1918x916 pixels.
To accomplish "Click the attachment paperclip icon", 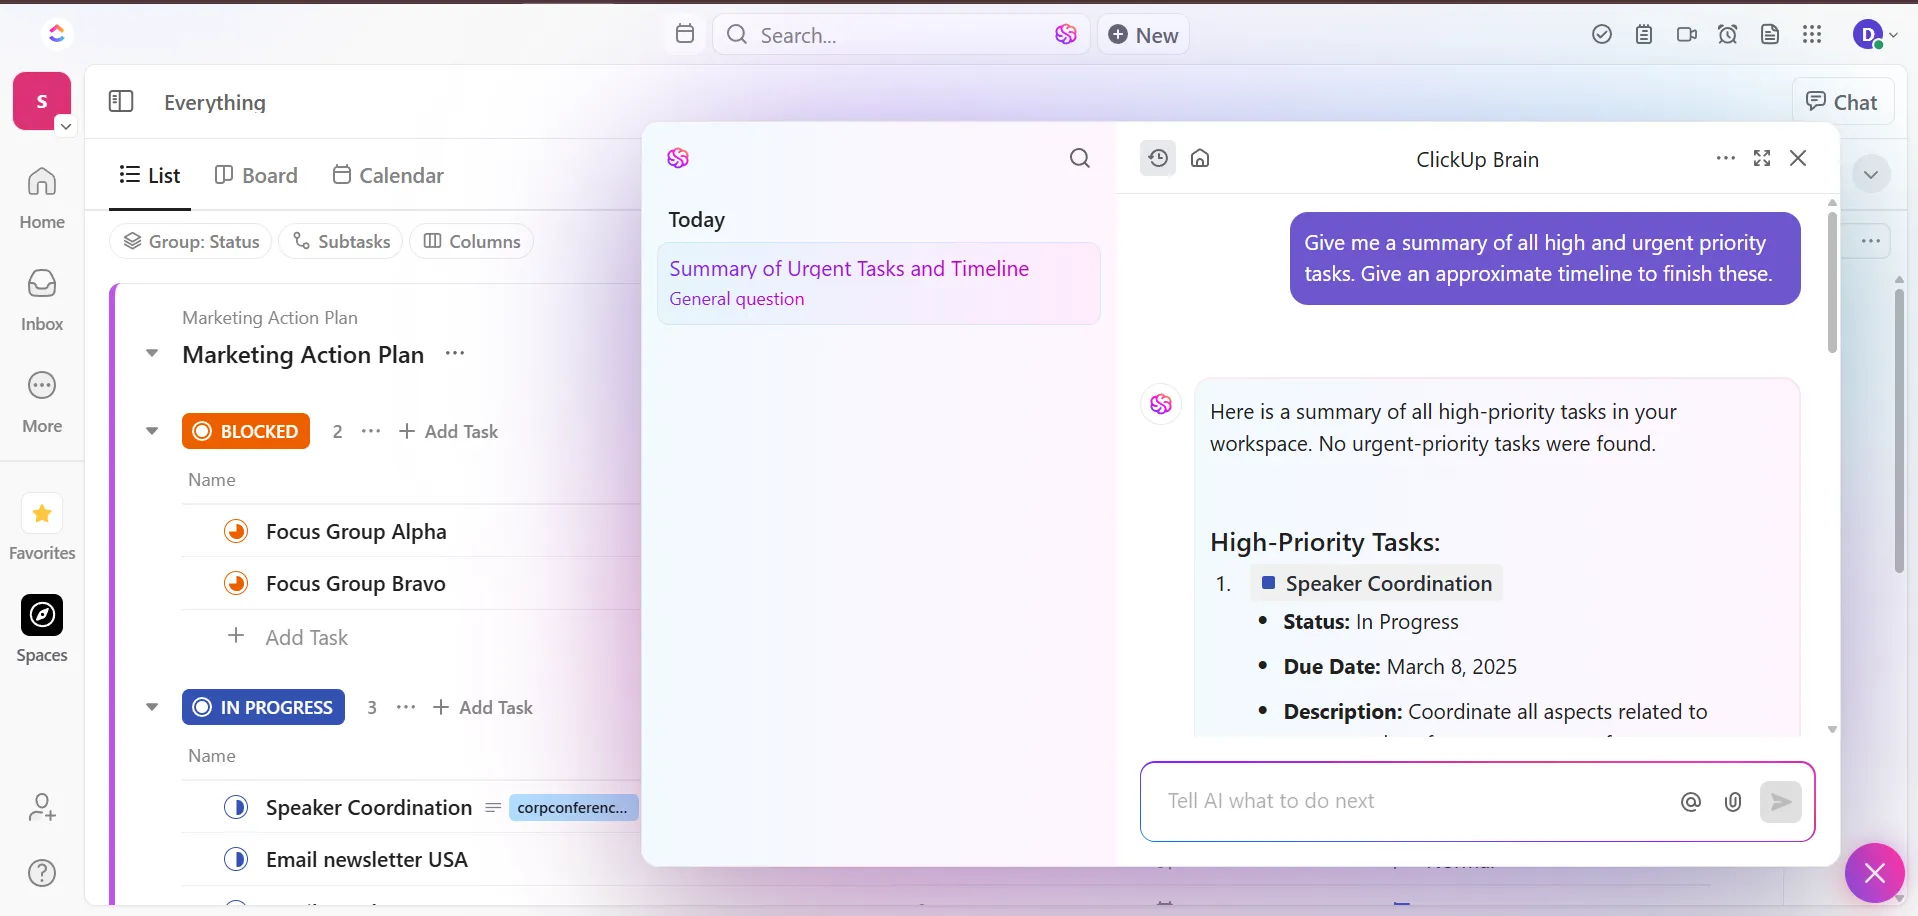I will 1733,802.
